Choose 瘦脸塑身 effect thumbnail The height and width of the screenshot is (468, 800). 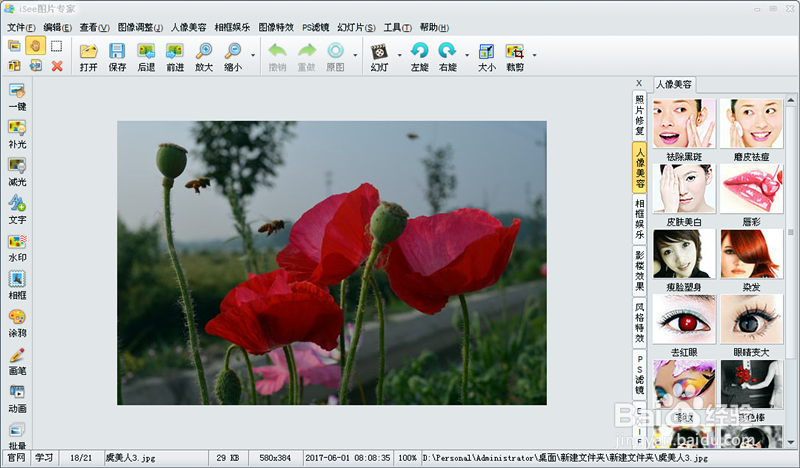(684, 254)
